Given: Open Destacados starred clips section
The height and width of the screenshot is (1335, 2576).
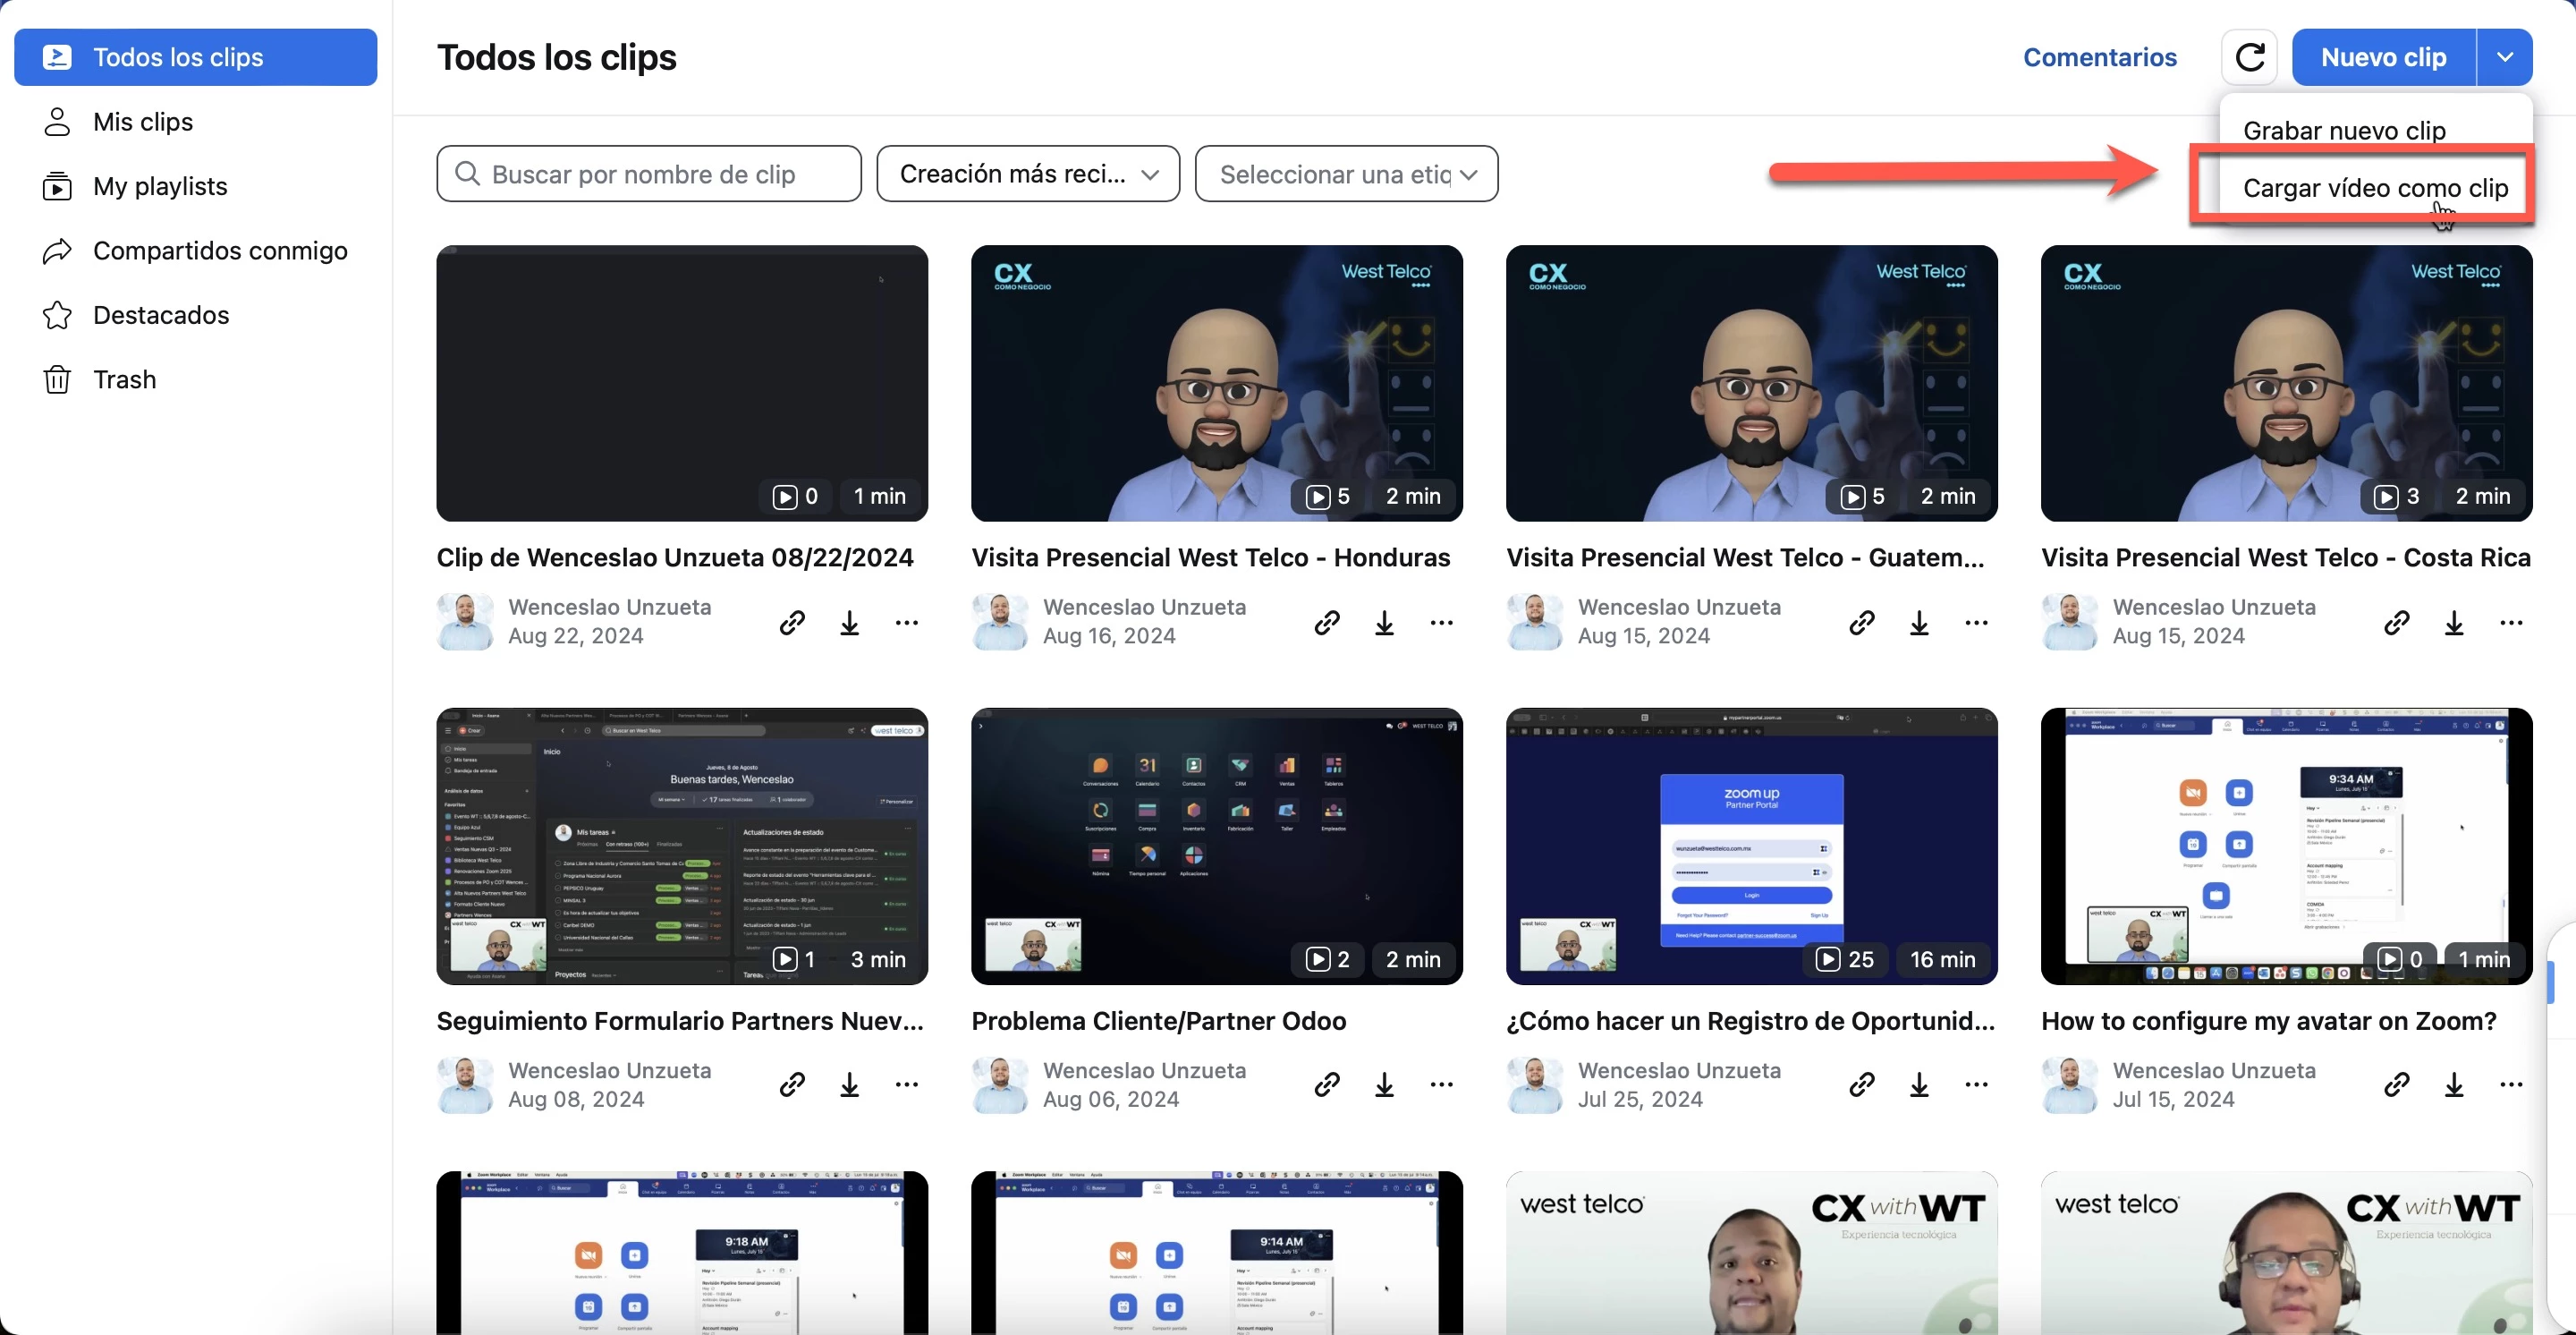Looking at the screenshot, I should coord(160,315).
